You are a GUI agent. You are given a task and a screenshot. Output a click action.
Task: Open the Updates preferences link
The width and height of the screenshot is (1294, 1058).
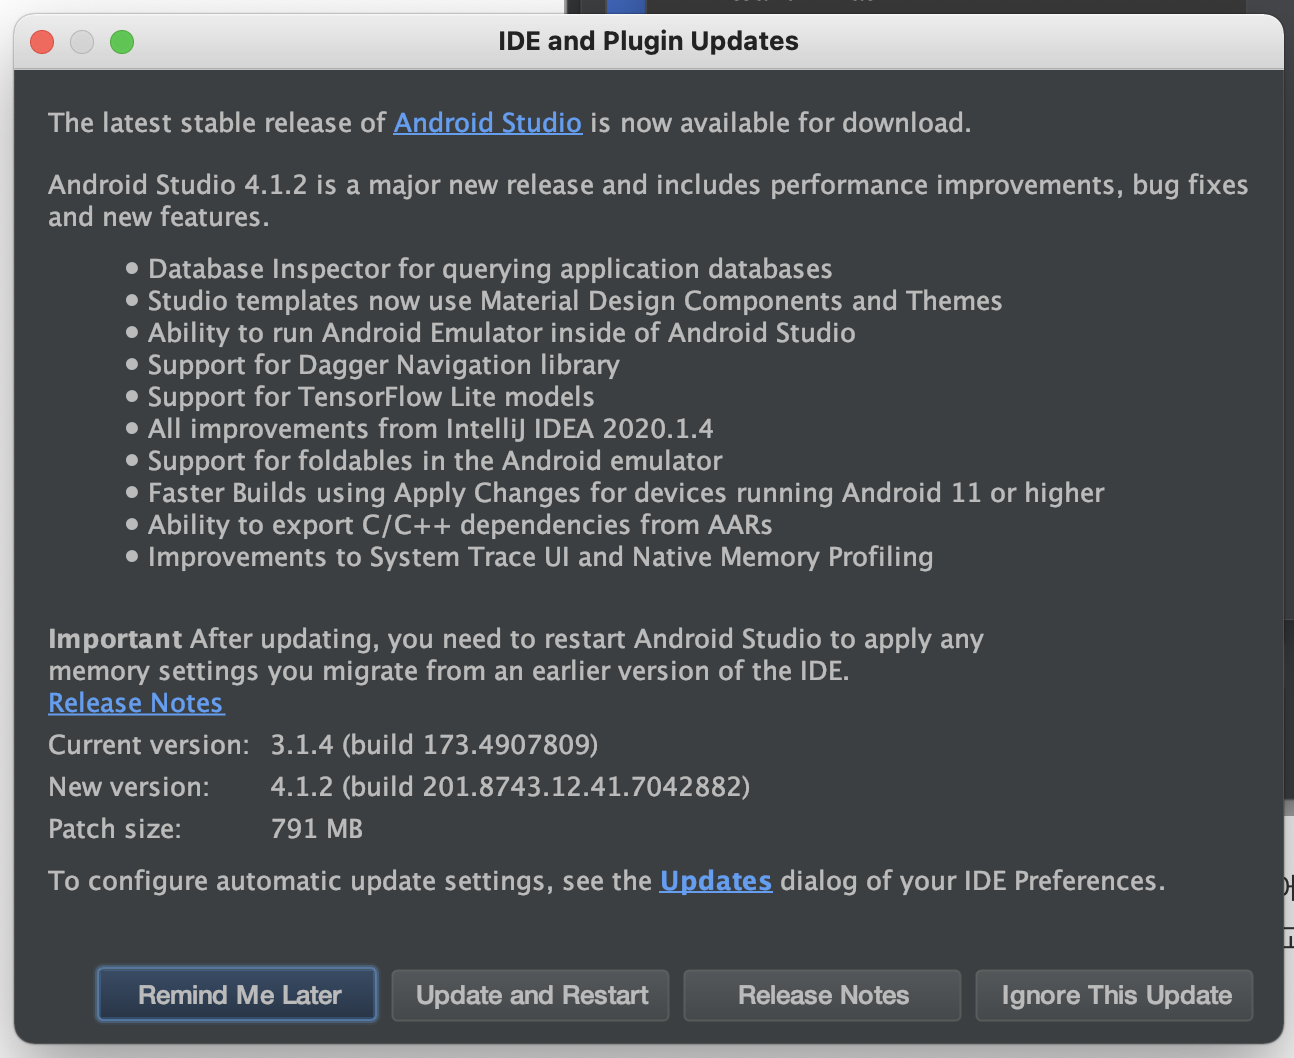pyautogui.click(x=716, y=881)
